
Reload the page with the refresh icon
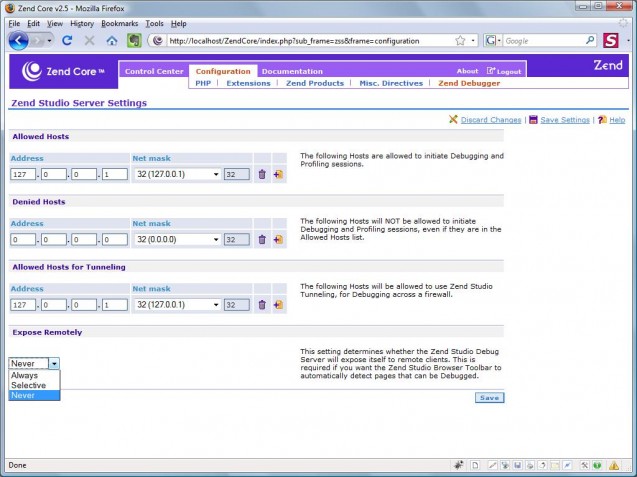(67, 40)
